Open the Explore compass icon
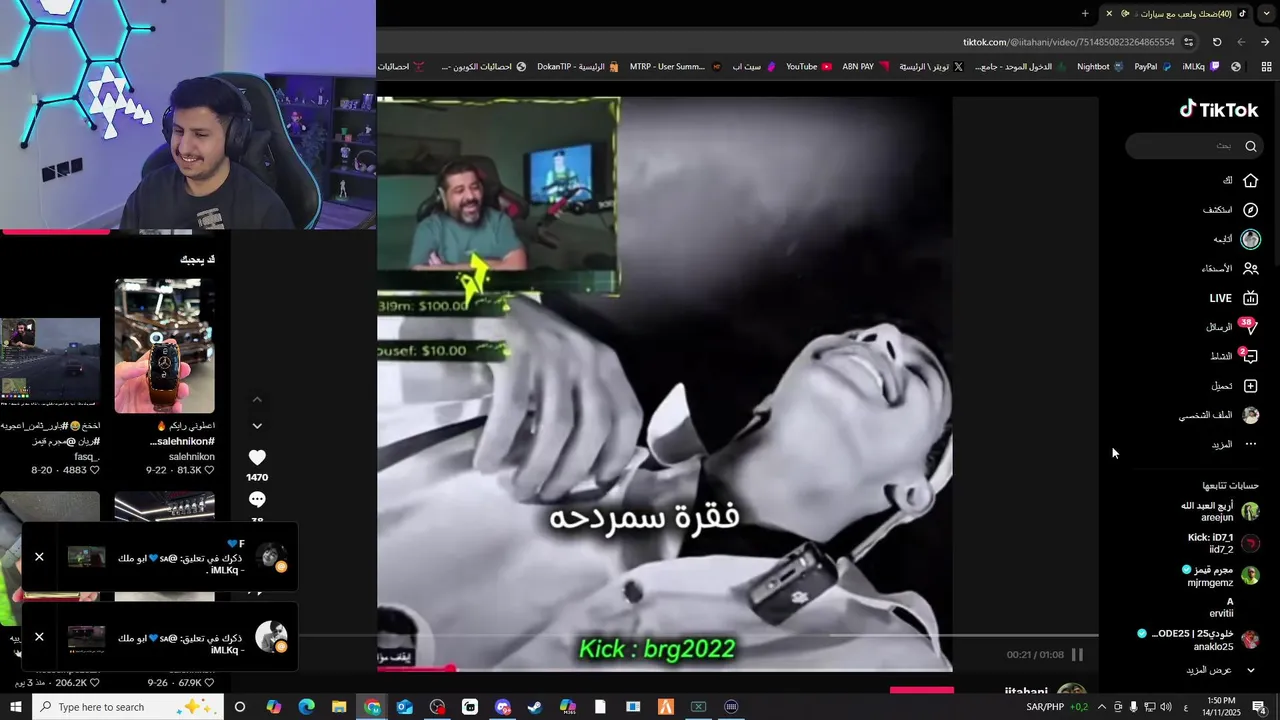The height and width of the screenshot is (720, 1280). (1250, 210)
